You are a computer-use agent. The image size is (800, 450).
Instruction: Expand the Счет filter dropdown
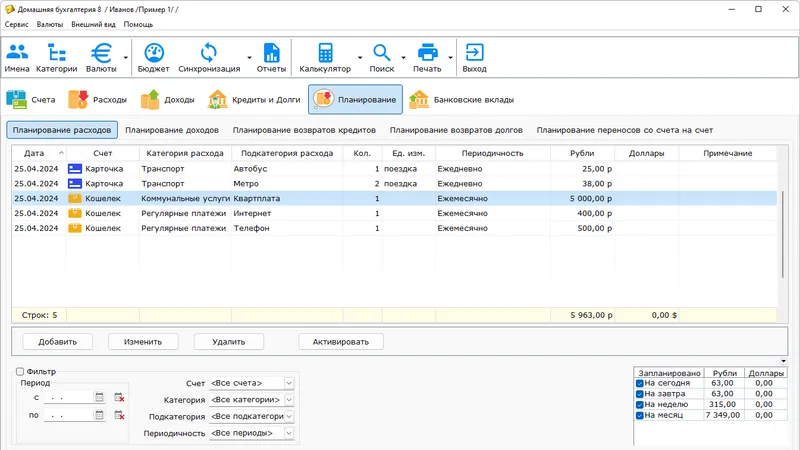pos(289,383)
